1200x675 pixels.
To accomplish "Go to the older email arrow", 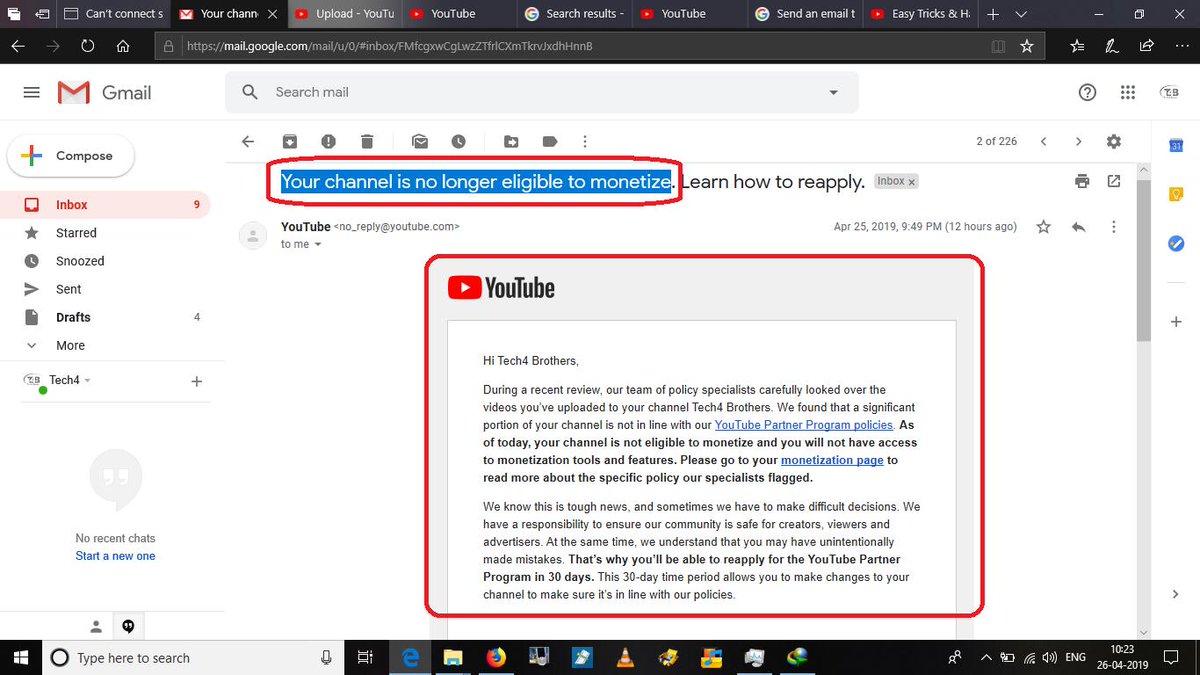I will click(x=1078, y=141).
